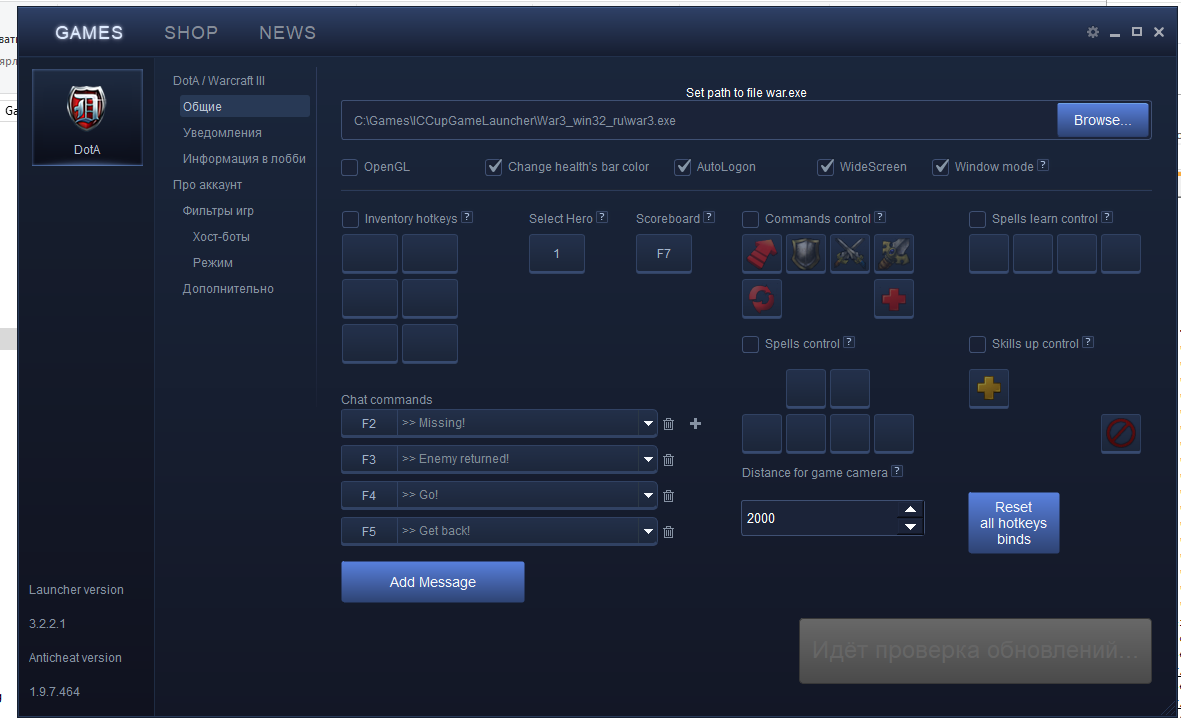Enable the OpenGL checkbox
1181x718 pixels.
pos(349,167)
